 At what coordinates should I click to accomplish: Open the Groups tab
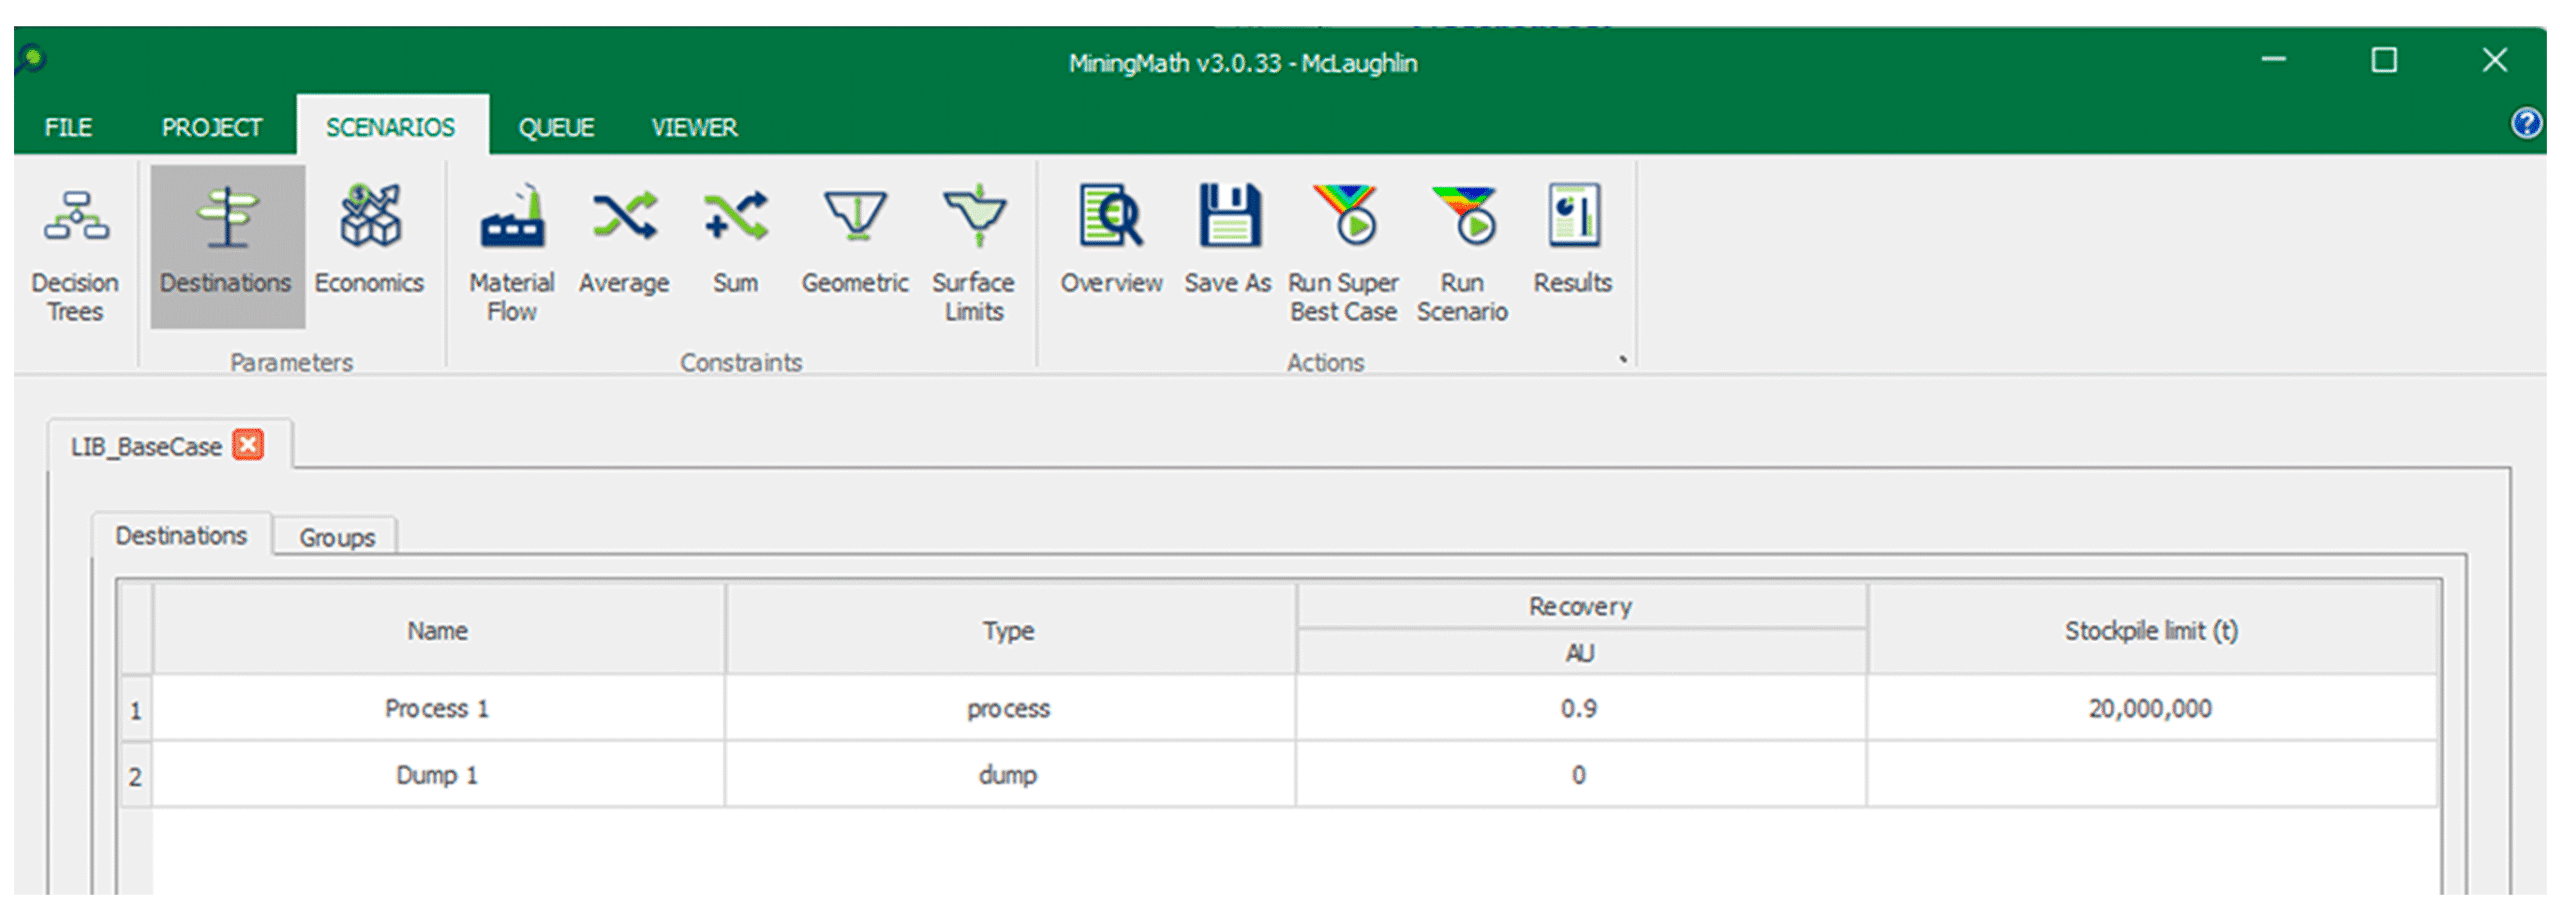click(337, 538)
